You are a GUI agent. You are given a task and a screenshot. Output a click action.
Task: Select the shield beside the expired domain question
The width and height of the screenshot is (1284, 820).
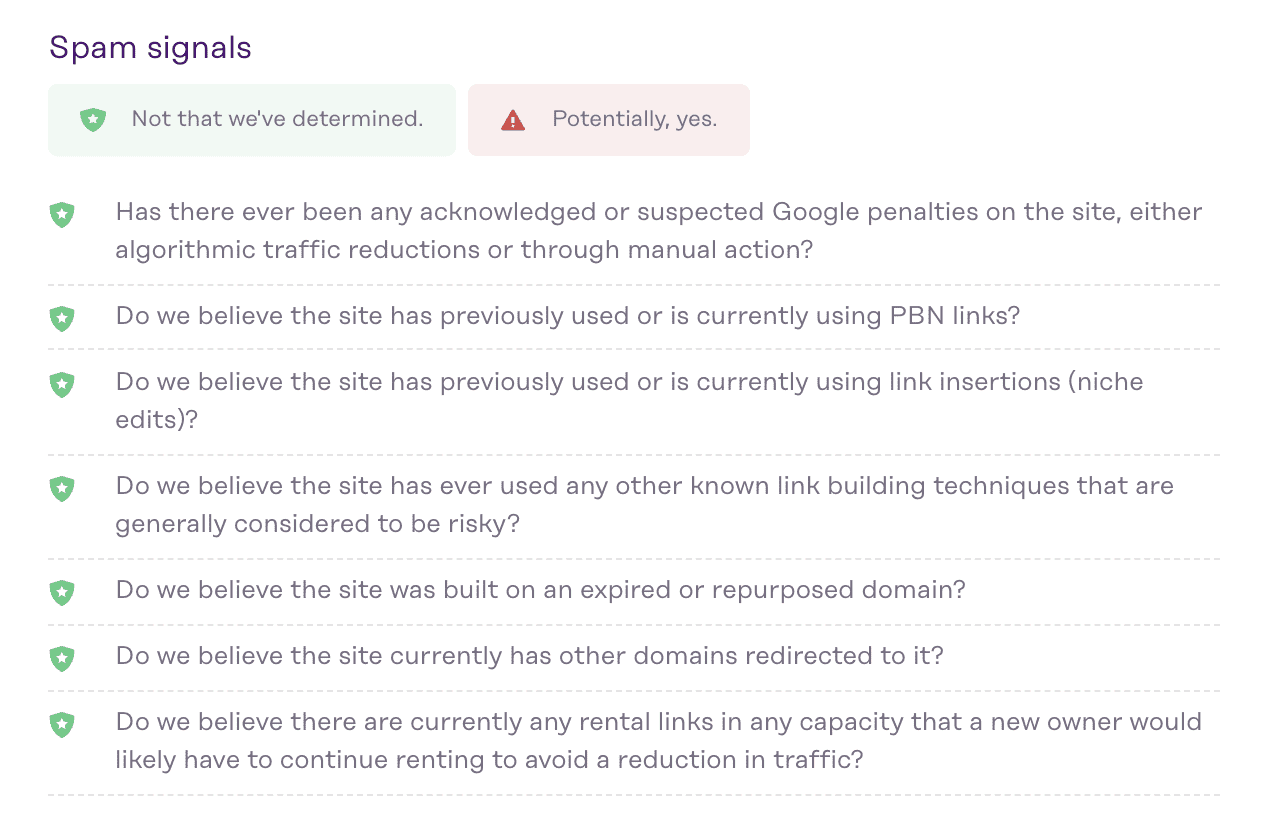point(62,592)
